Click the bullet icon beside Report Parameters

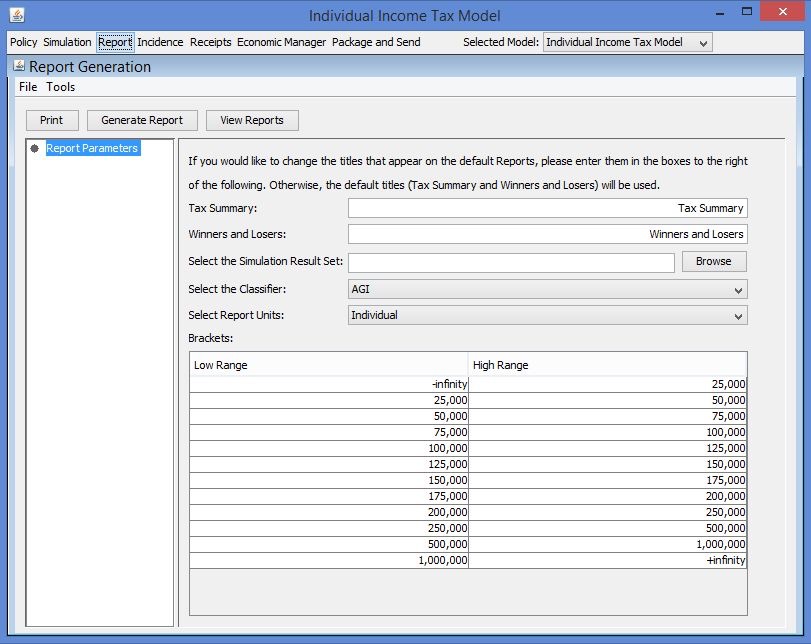pyautogui.click(x=35, y=148)
